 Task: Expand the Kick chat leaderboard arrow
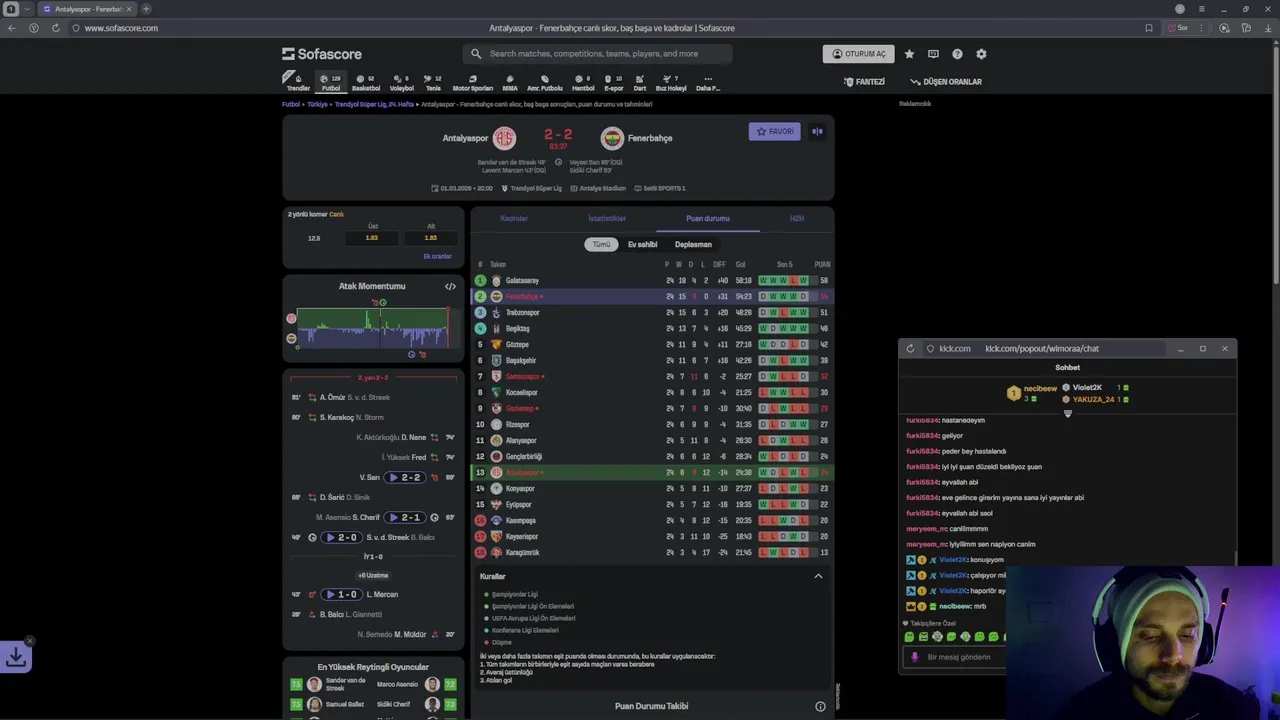1067,414
